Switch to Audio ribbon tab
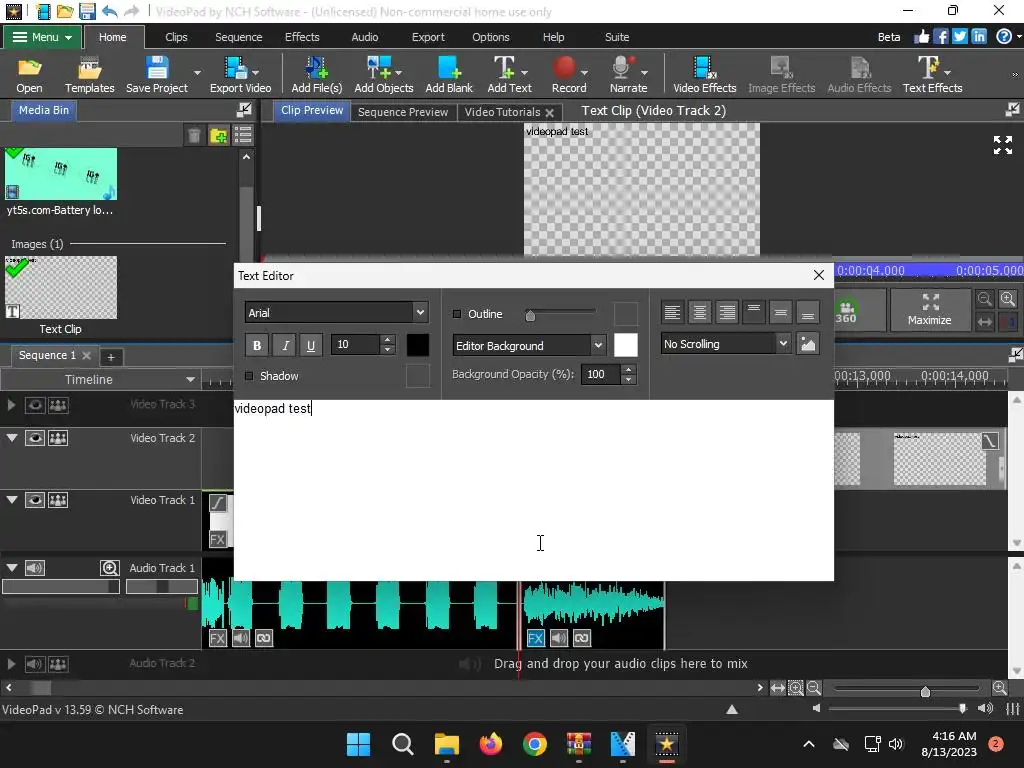The height and width of the screenshot is (768, 1024). (x=364, y=37)
